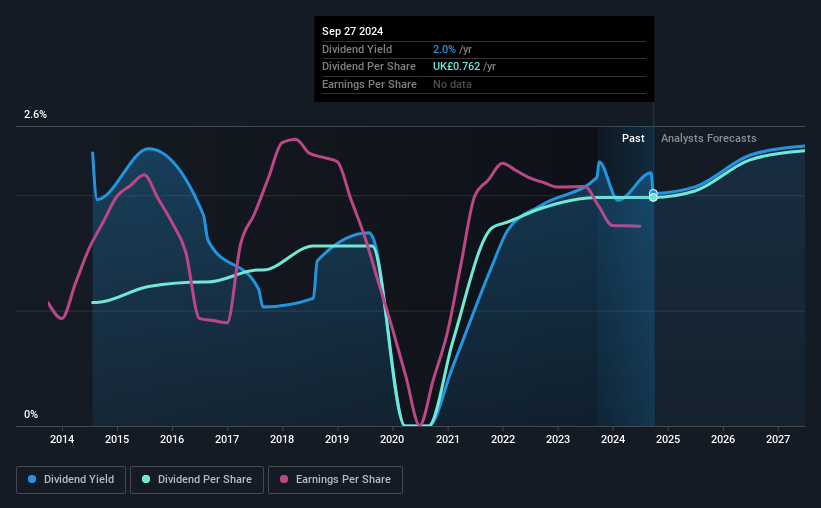Viewport: 821px width, 508px height.
Task: Toggle the Earnings Per Share legend series
Action: (x=335, y=479)
